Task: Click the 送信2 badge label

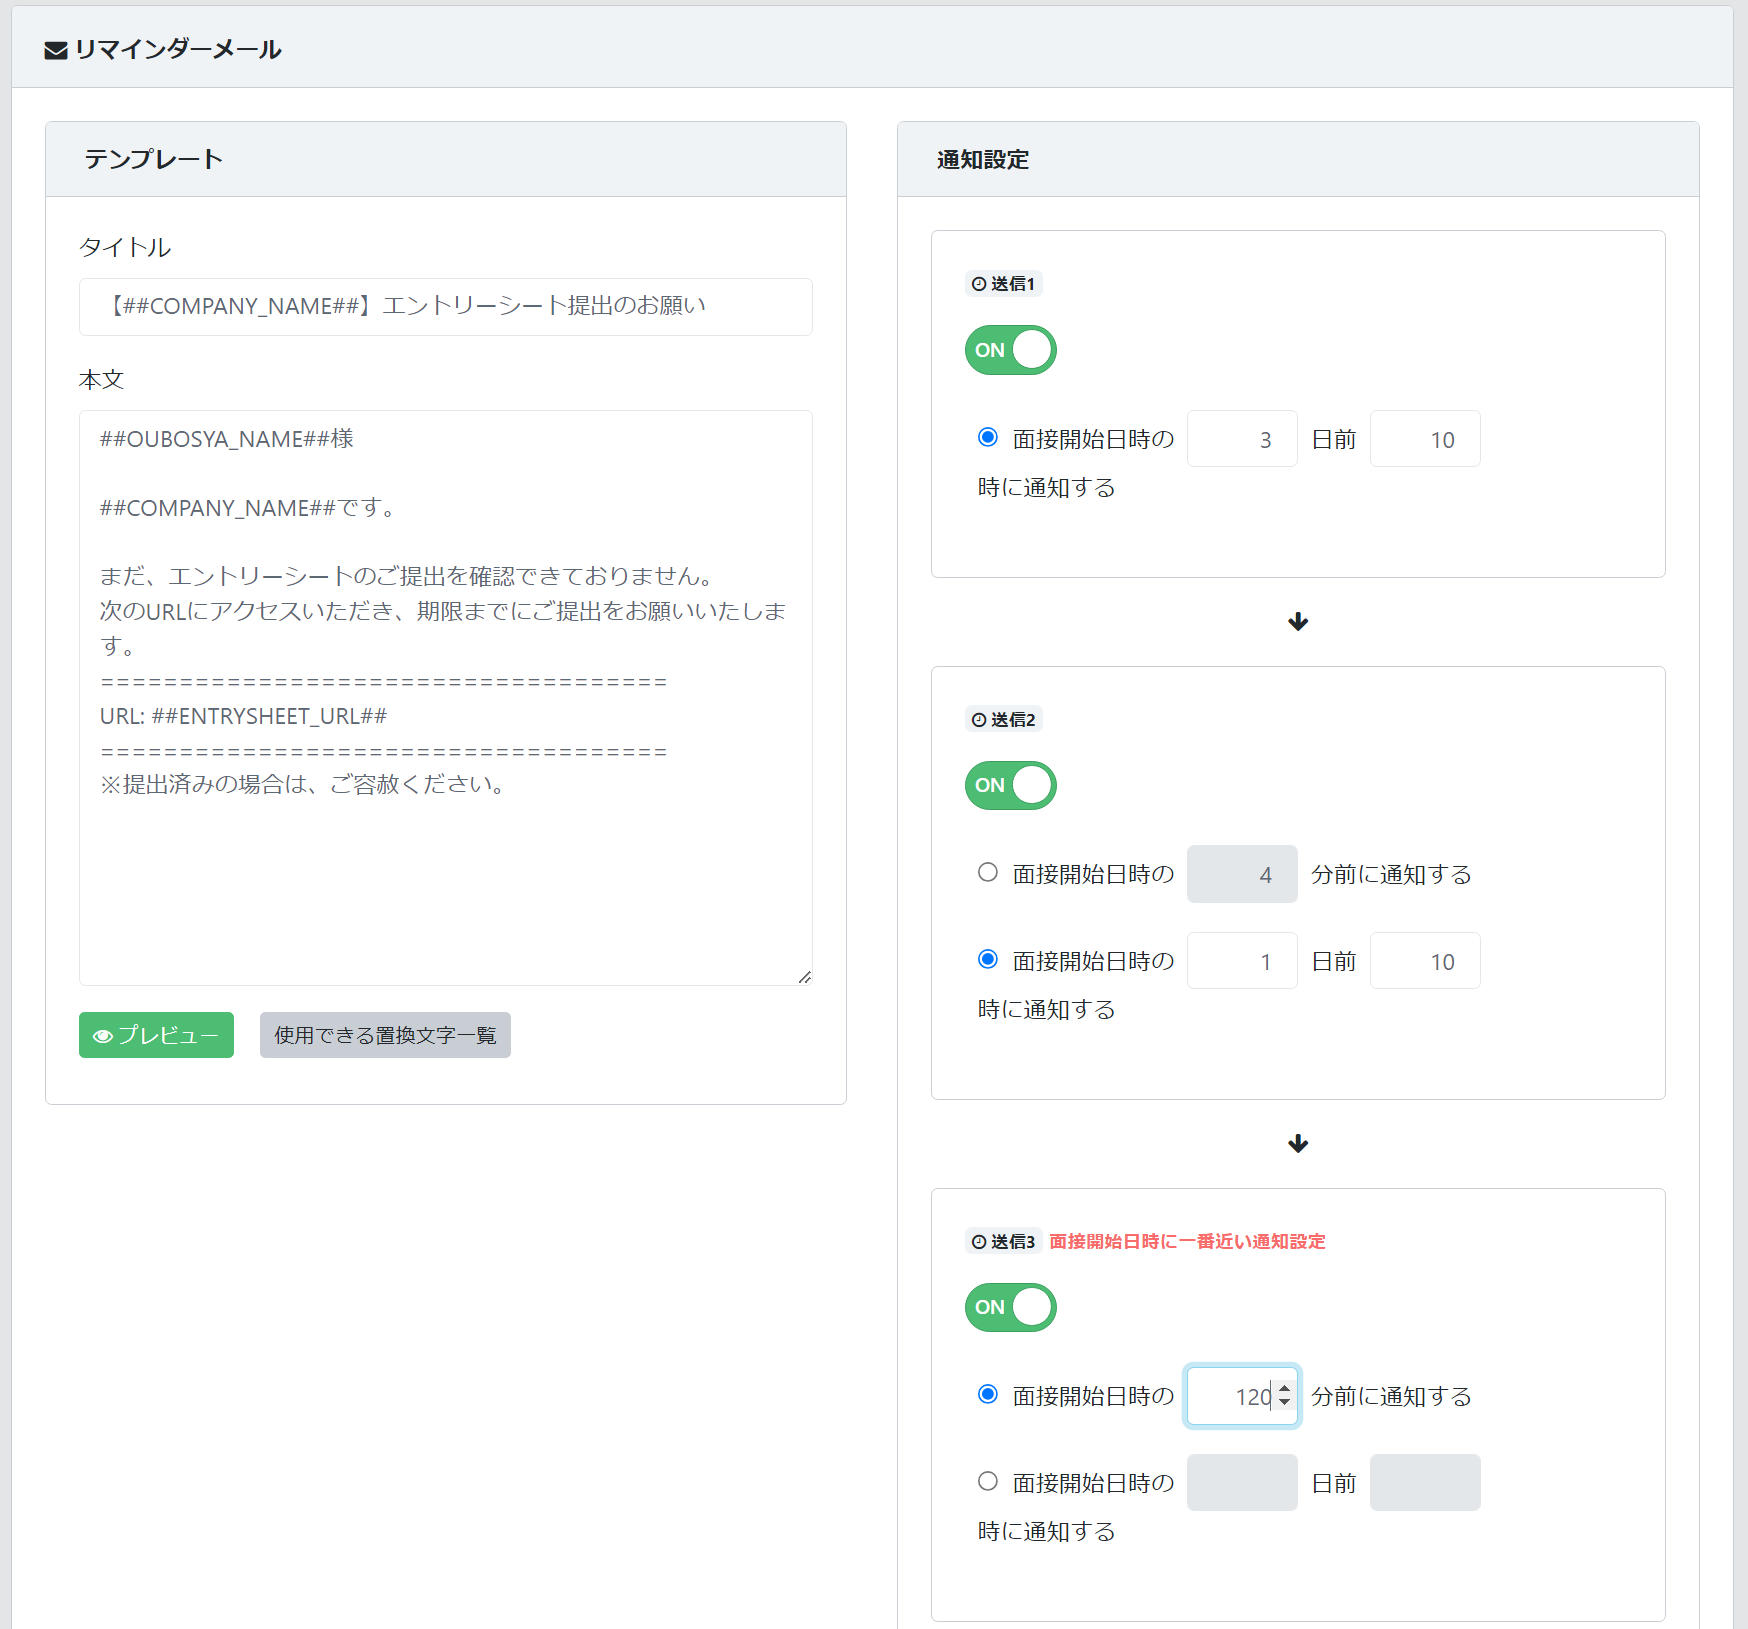Action: tap(1004, 720)
